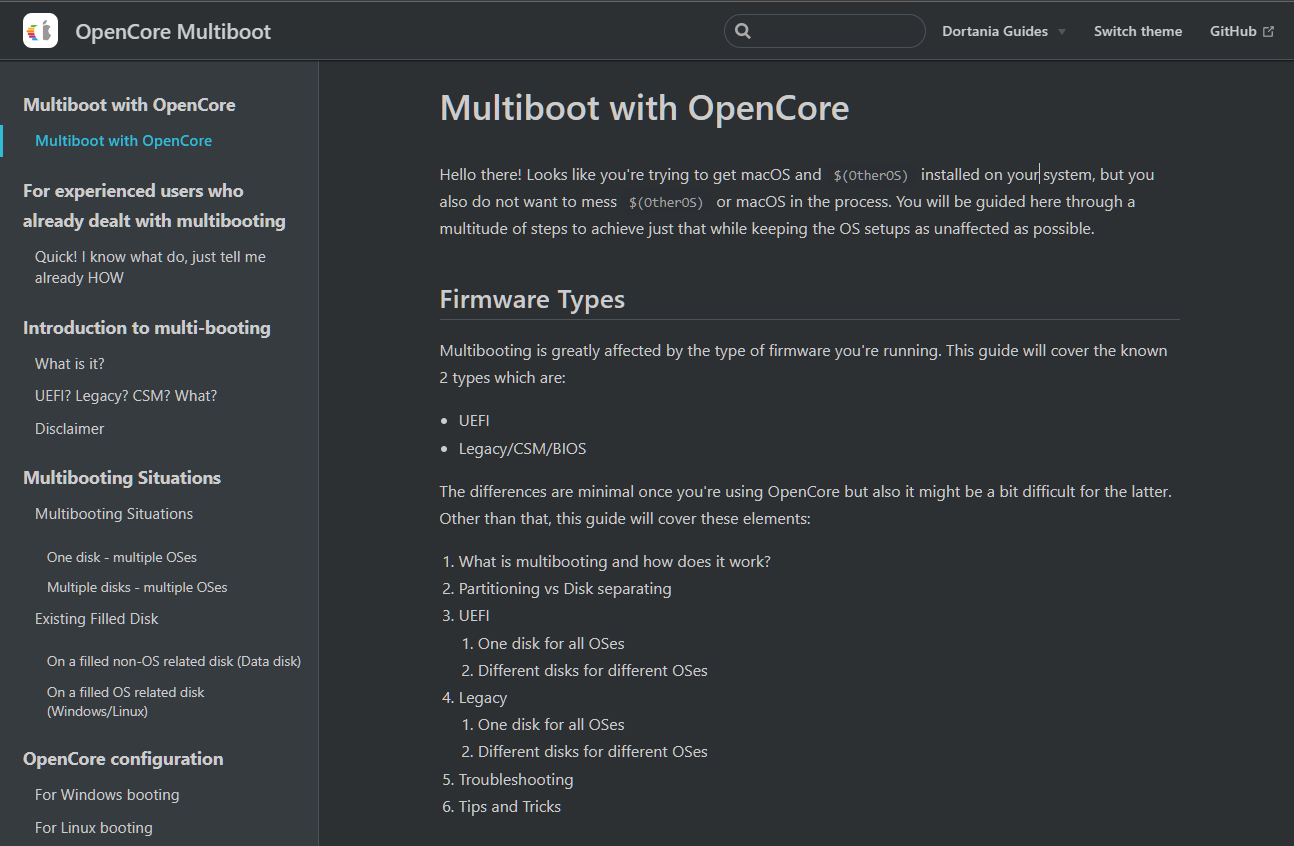Click 'For experienced users' sidebar heading
The image size is (1294, 846).
(x=154, y=206)
